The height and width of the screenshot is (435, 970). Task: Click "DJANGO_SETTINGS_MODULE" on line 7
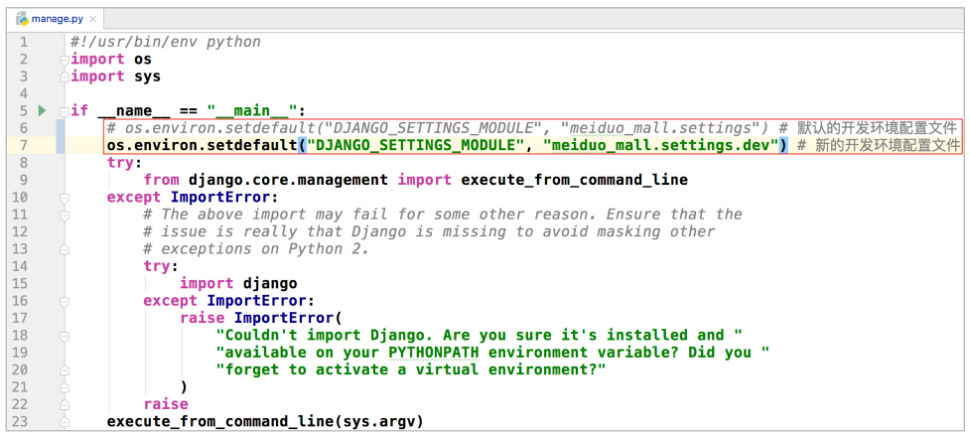pyautogui.click(x=414, y=145)
